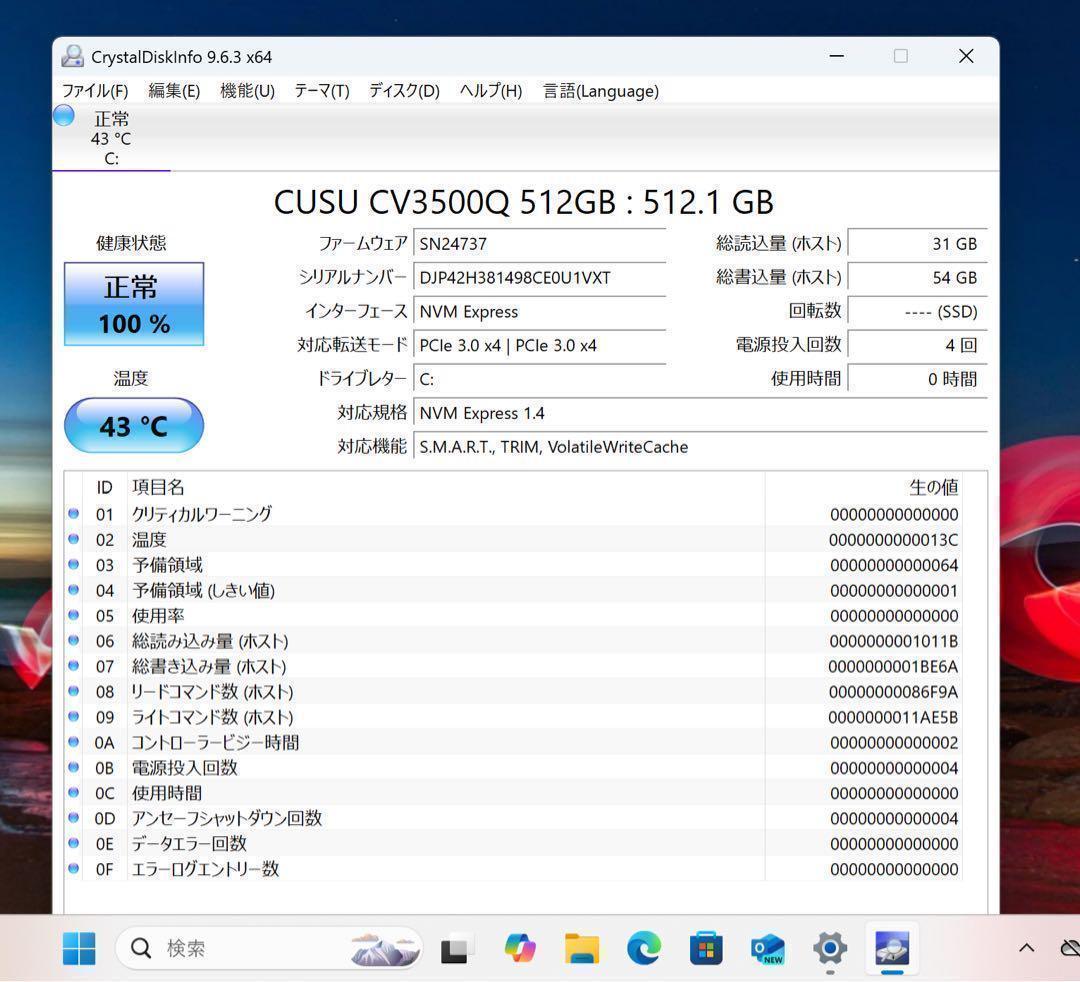Click the power-on count value 4 回

(917, 345)
